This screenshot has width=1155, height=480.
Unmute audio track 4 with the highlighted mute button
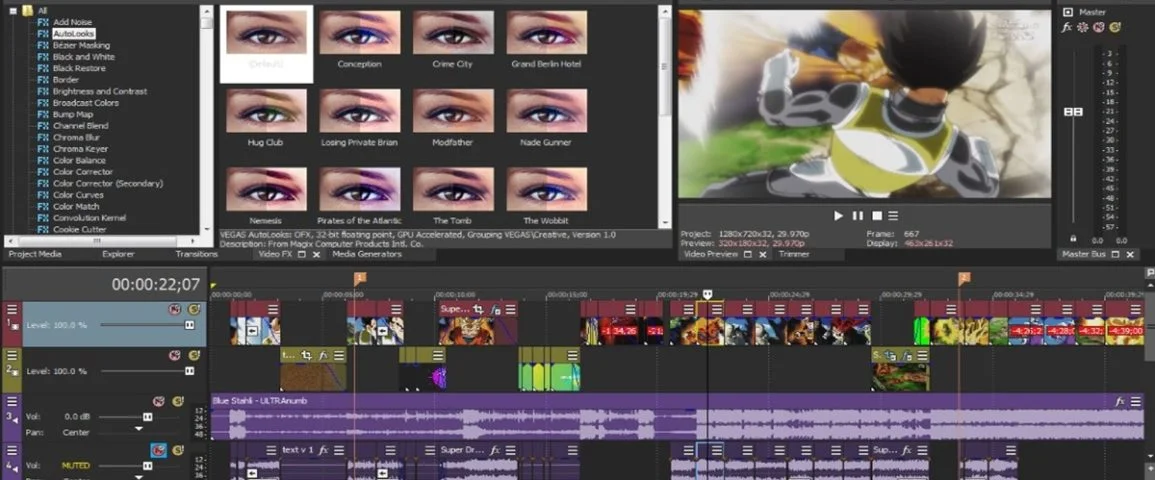pyautogui.click(x=158, y=449)
